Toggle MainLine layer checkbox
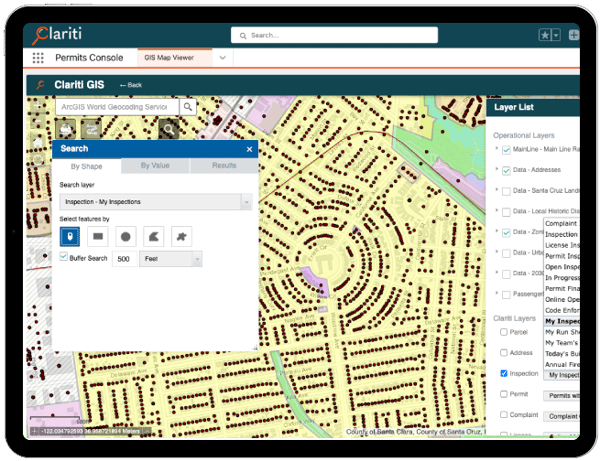600x461 pixels. [506, 150]
